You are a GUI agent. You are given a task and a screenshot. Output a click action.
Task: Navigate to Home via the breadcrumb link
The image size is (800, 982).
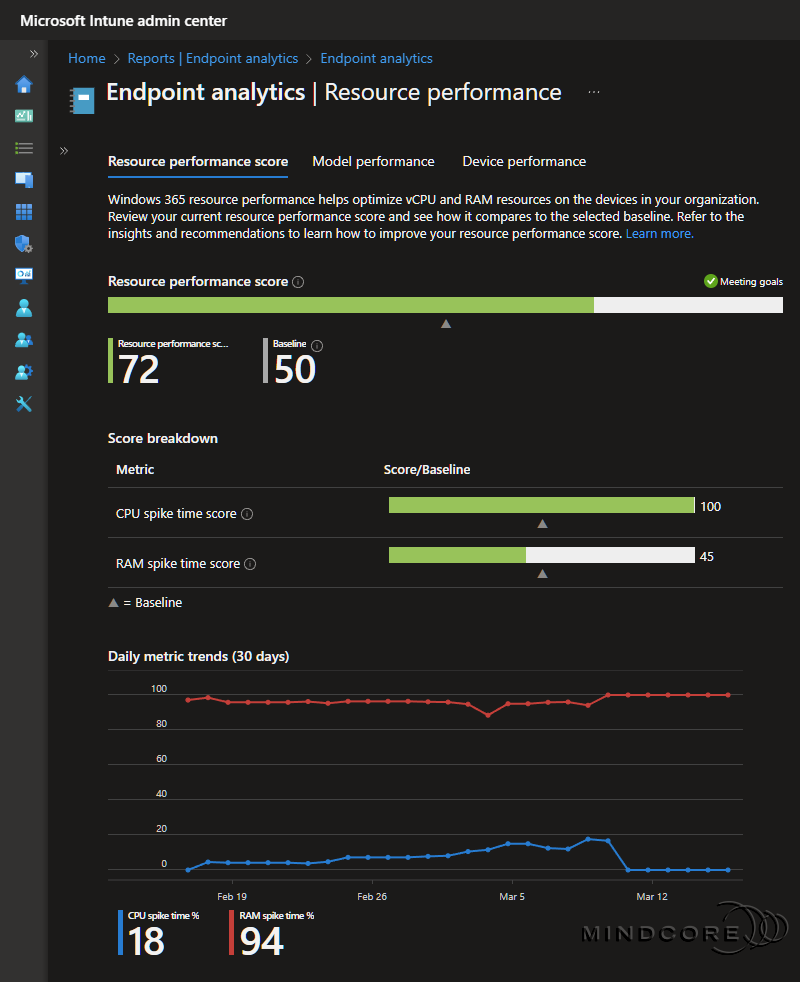point(86,58)
